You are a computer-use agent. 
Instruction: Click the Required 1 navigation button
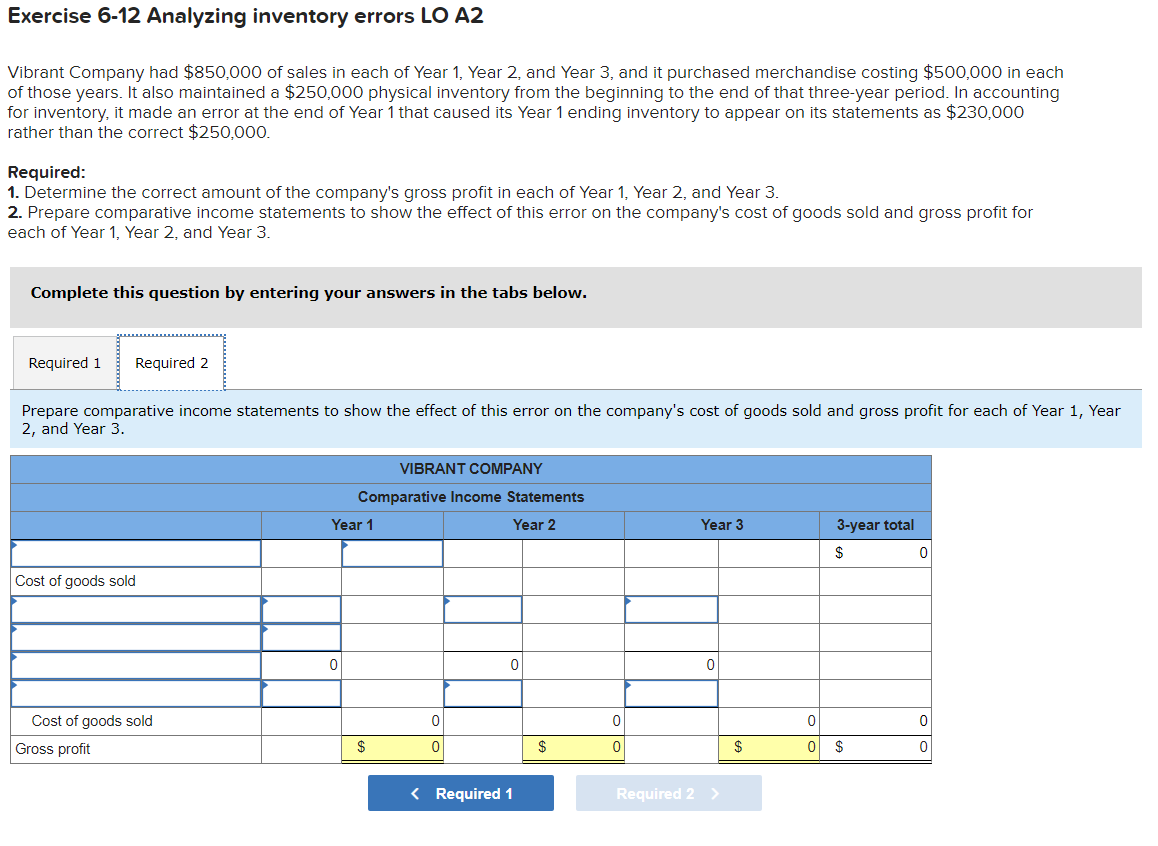pos(460,793)
